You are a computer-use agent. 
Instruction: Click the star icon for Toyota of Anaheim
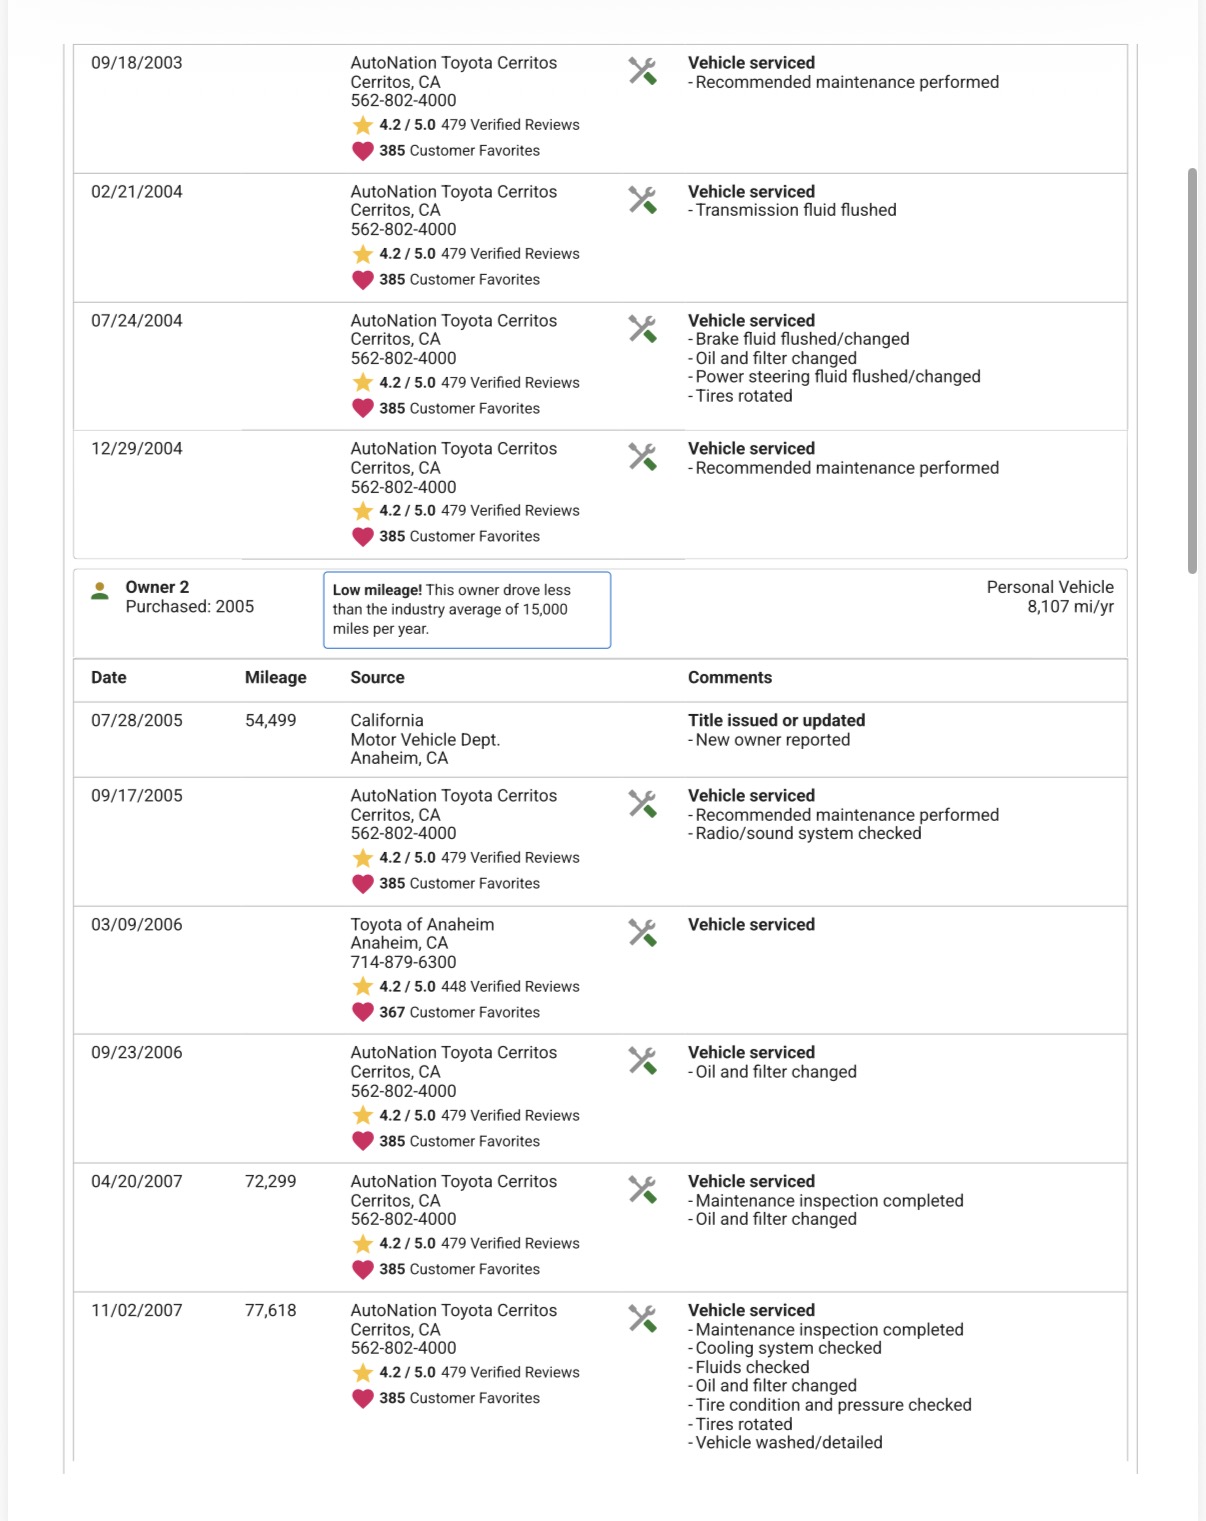point(362,987)
